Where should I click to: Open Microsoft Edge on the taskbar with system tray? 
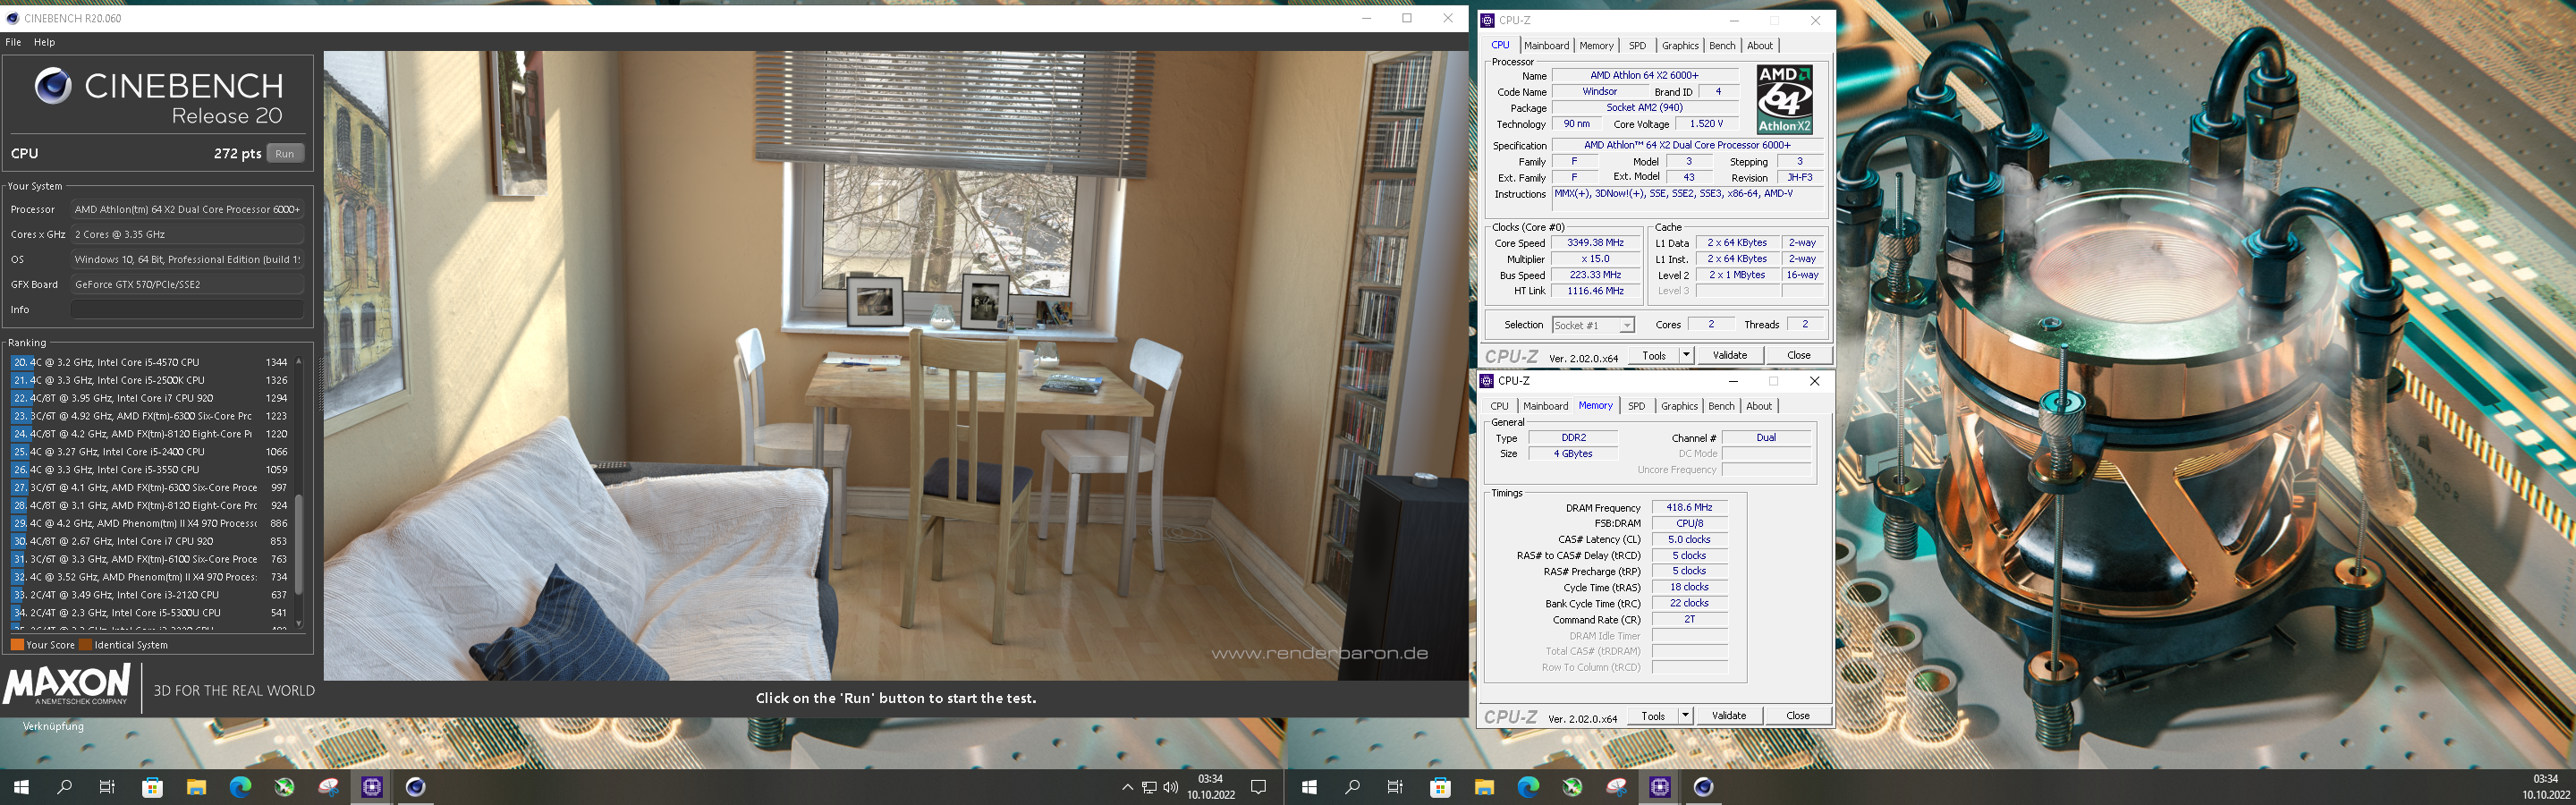tap(240, 787)
